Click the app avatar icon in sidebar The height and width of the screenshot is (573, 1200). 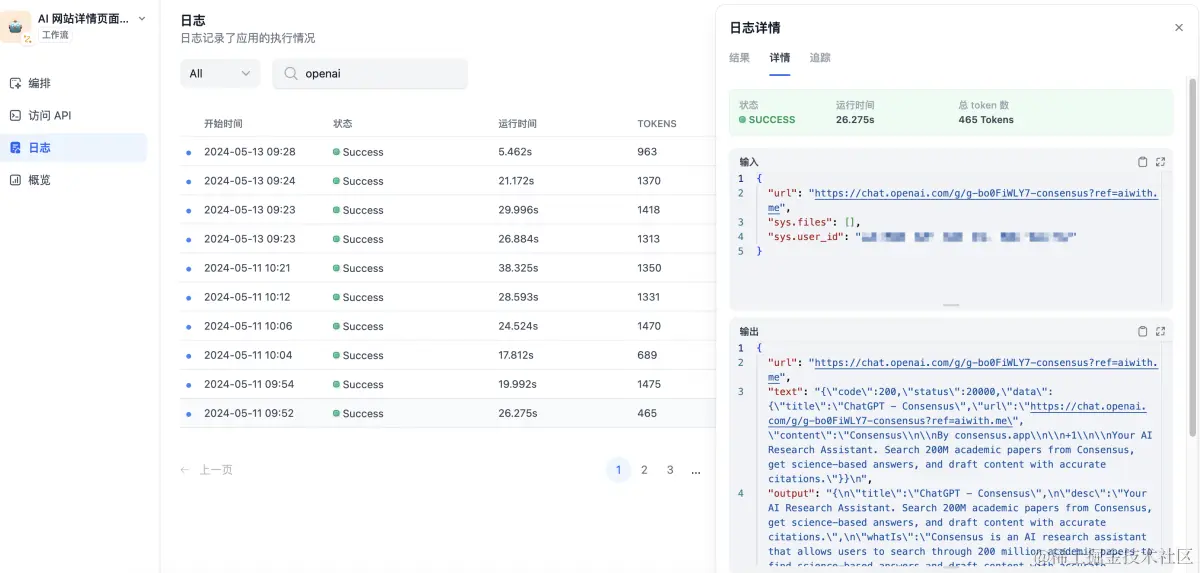point(17,26)
